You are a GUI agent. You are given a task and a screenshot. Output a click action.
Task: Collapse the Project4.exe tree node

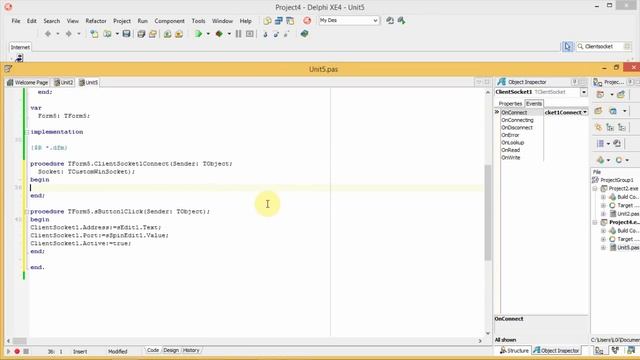point(595,222)
